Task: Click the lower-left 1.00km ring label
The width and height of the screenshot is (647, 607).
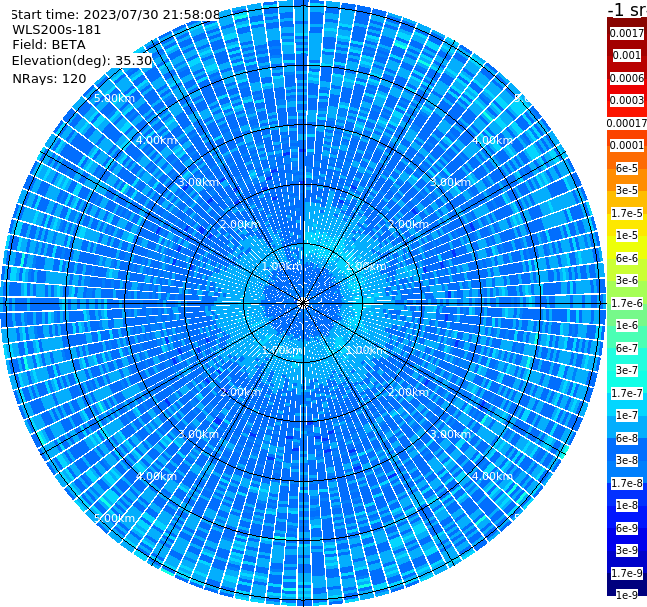Action: 283,350
